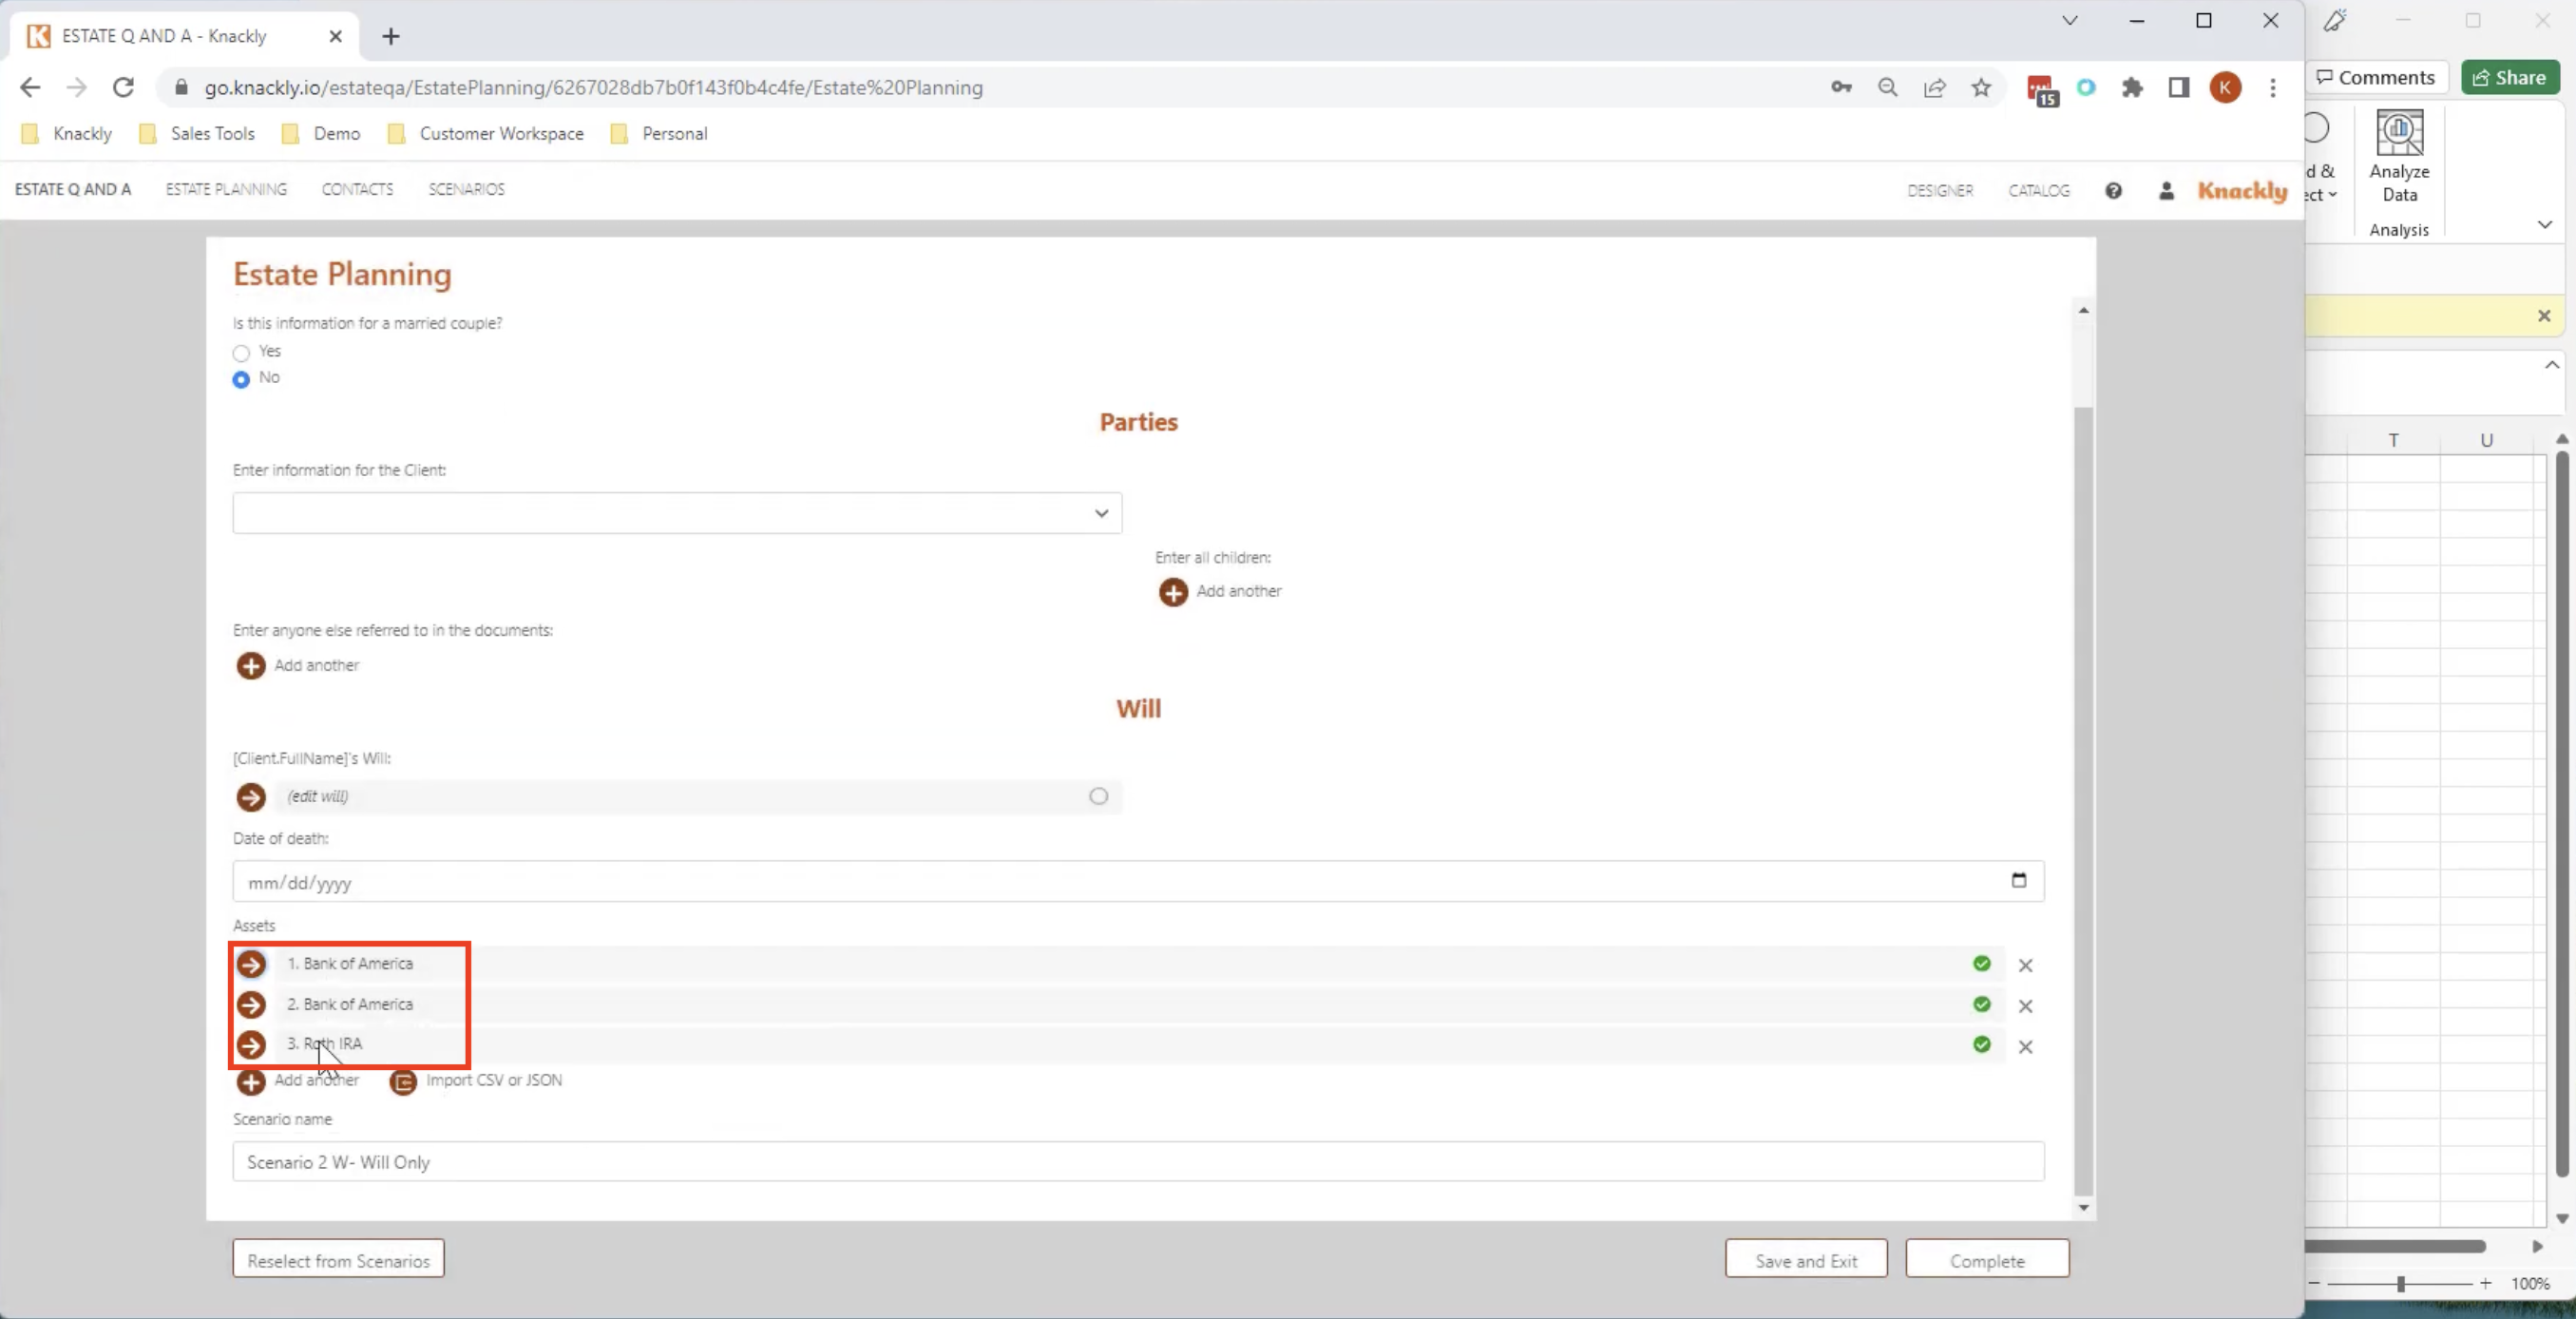Click the Complete button

coord(1987,1259)
